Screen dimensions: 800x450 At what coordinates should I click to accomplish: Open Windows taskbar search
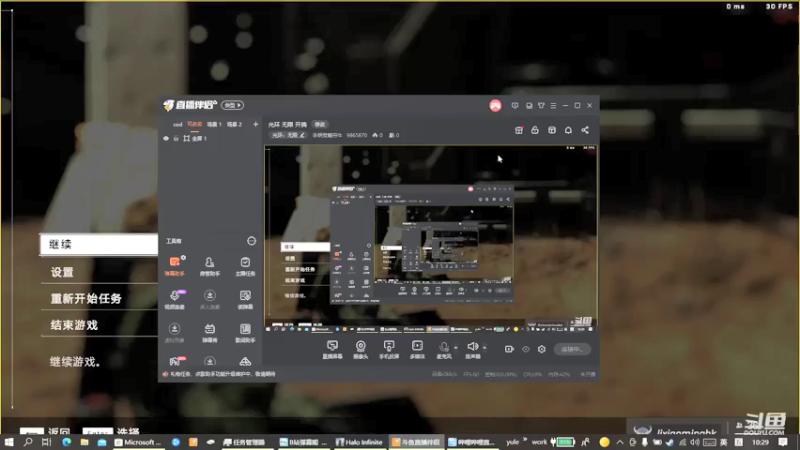coord(28,442)
